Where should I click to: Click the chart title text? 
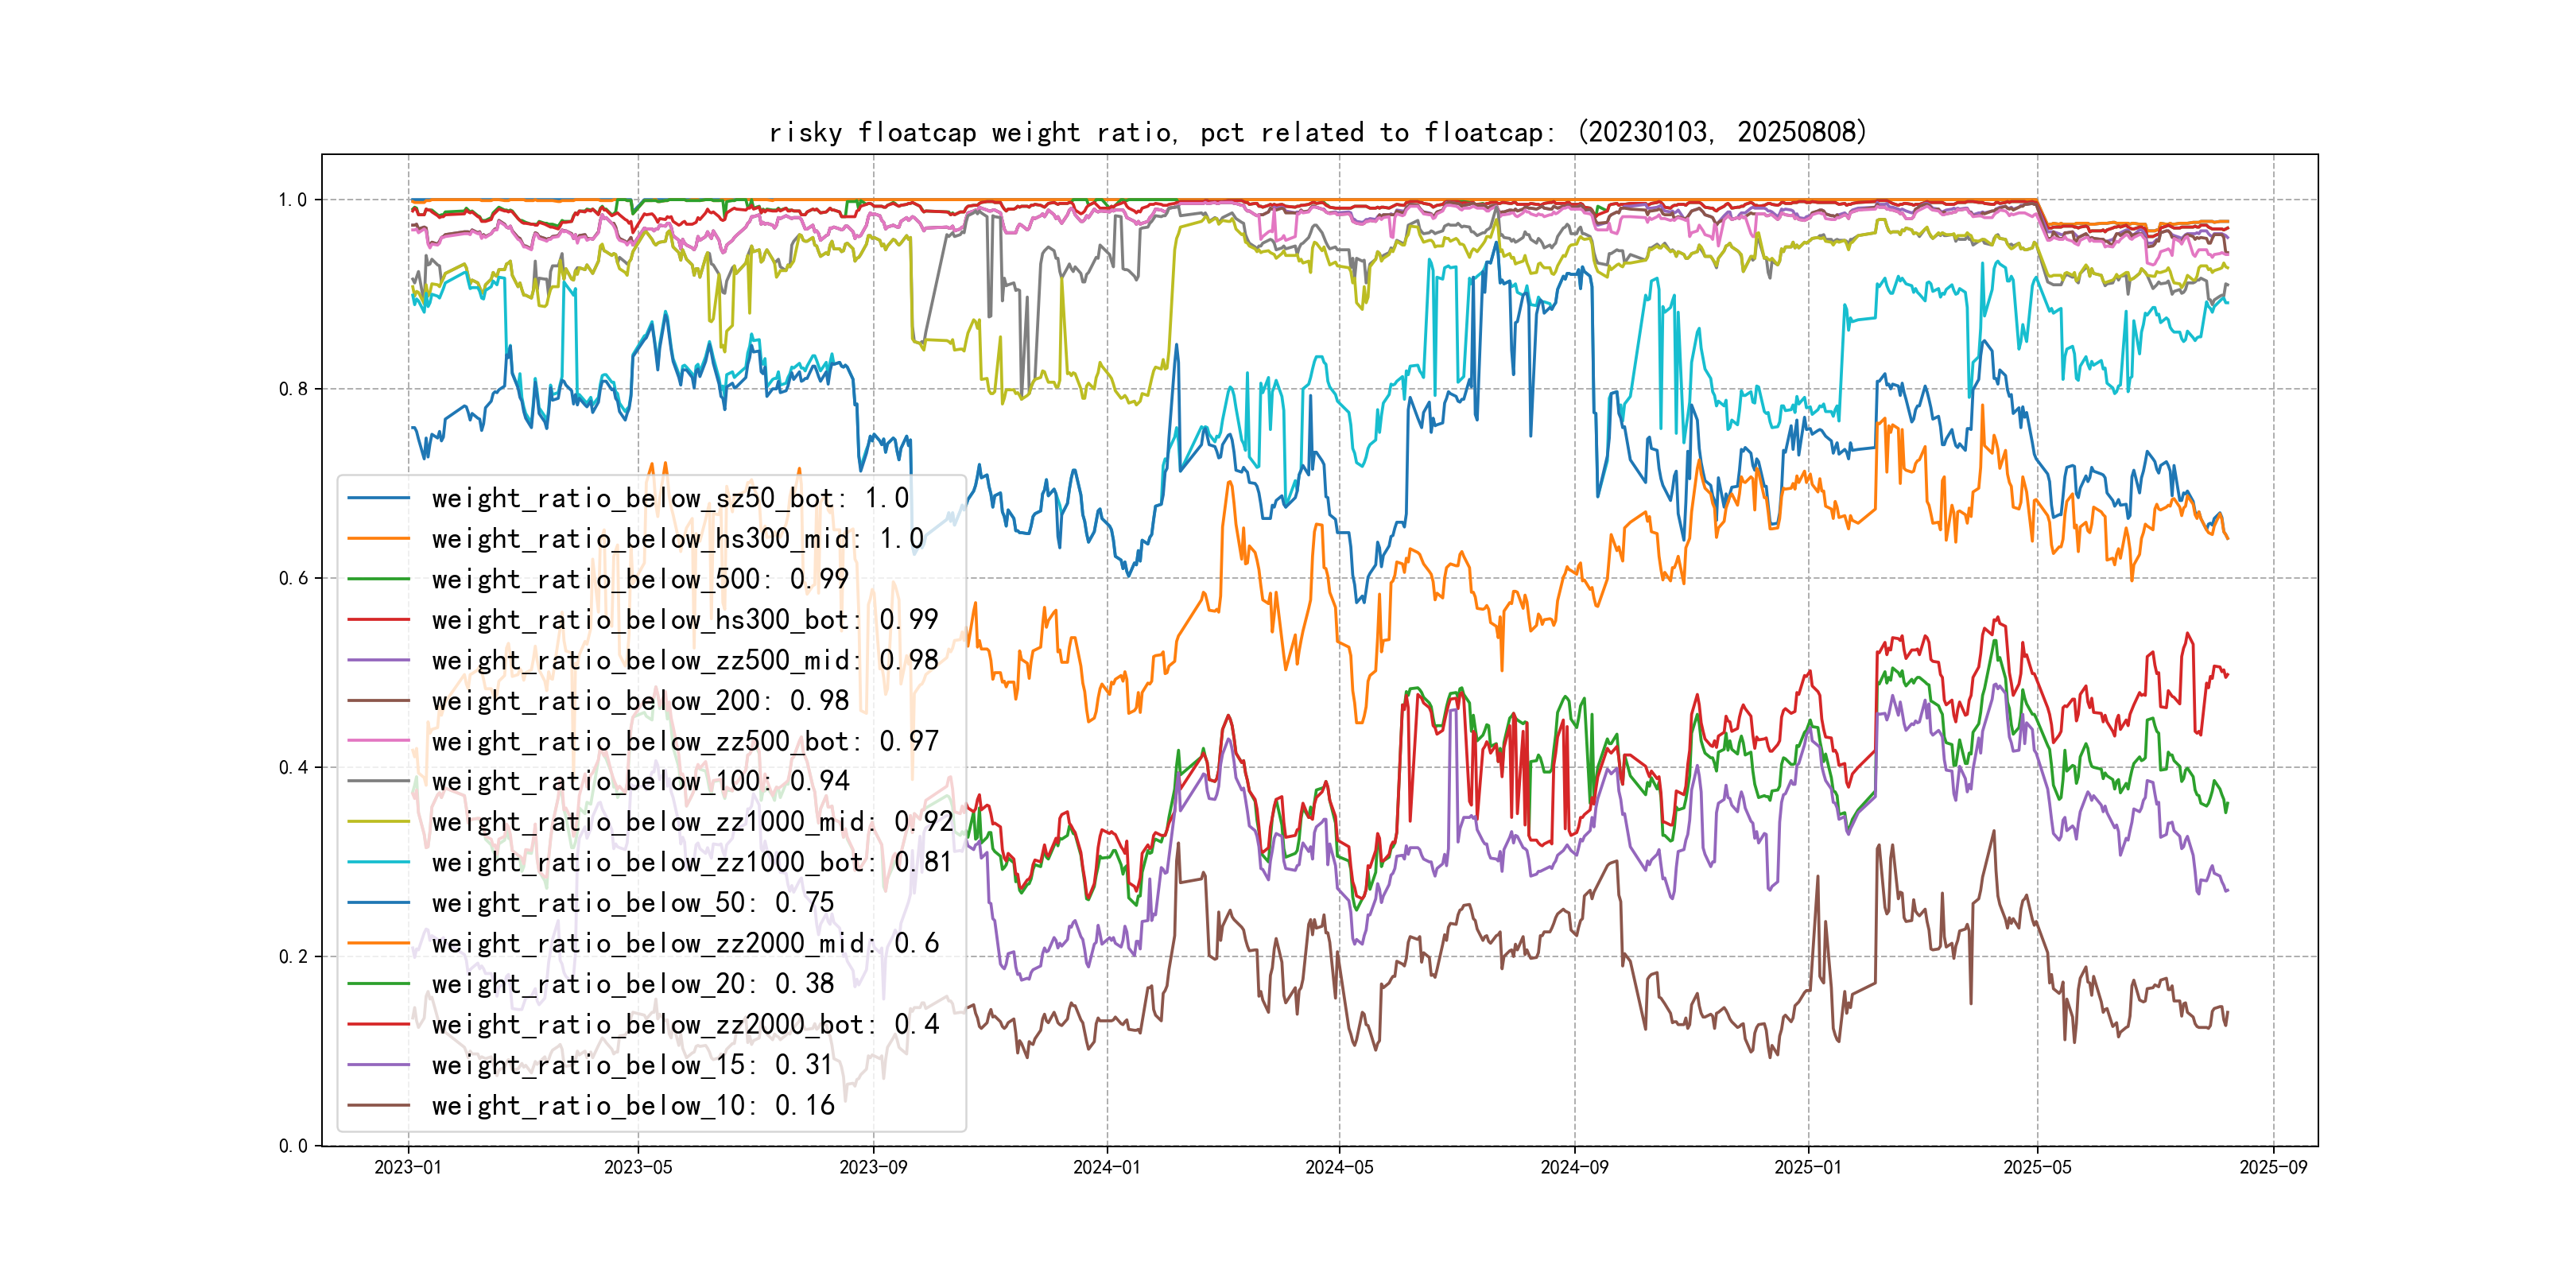click(1317, 132)
